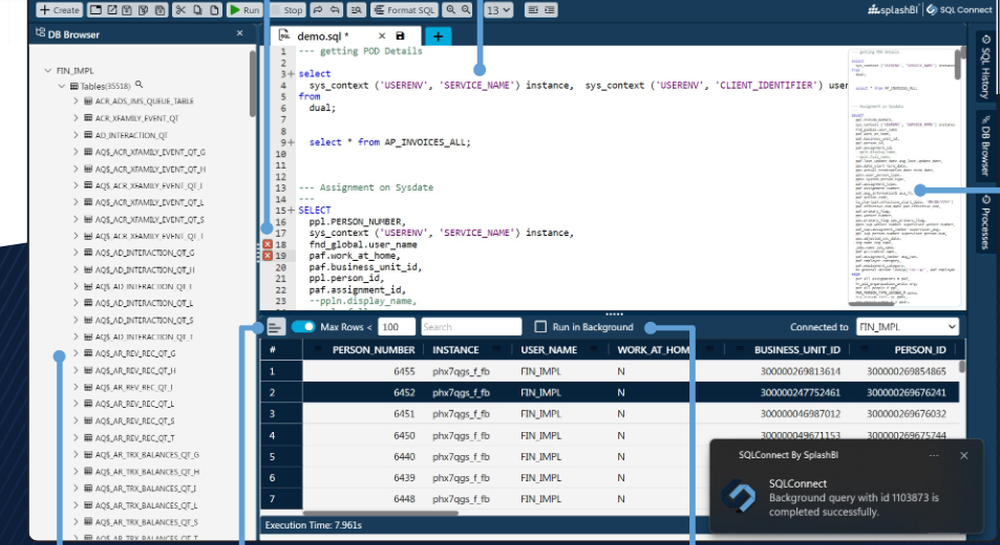Click the Copy icon next to scissors
The width and height of the screenshot is (1000, 545).
pos(197,10)
